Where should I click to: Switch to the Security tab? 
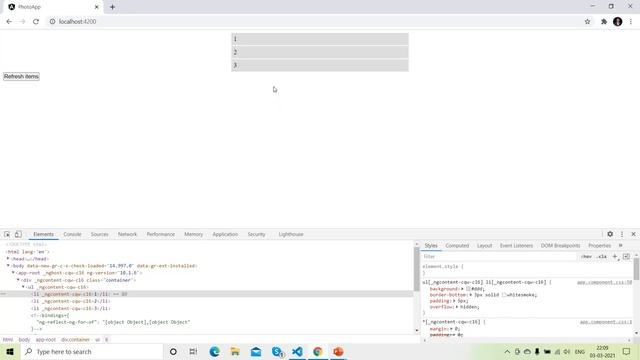[256, 234]
